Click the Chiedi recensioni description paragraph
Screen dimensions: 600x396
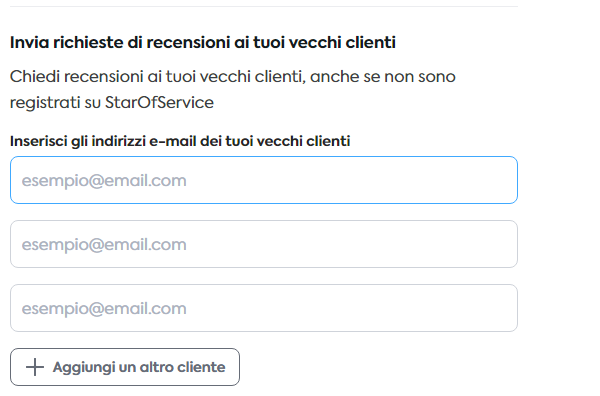tap(233, 90)
